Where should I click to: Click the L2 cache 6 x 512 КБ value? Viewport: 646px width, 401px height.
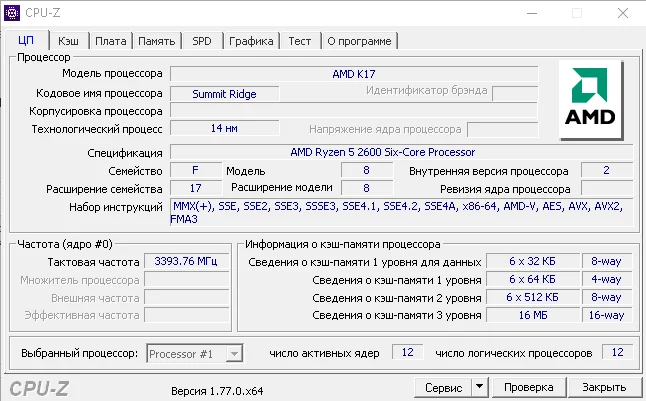532,297
